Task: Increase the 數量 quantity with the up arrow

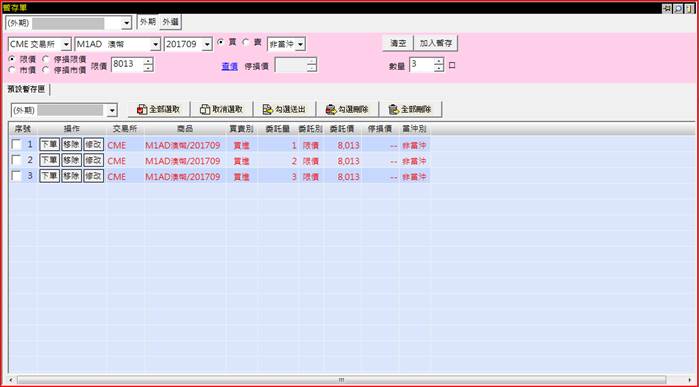Action: (x=439, y=62)
